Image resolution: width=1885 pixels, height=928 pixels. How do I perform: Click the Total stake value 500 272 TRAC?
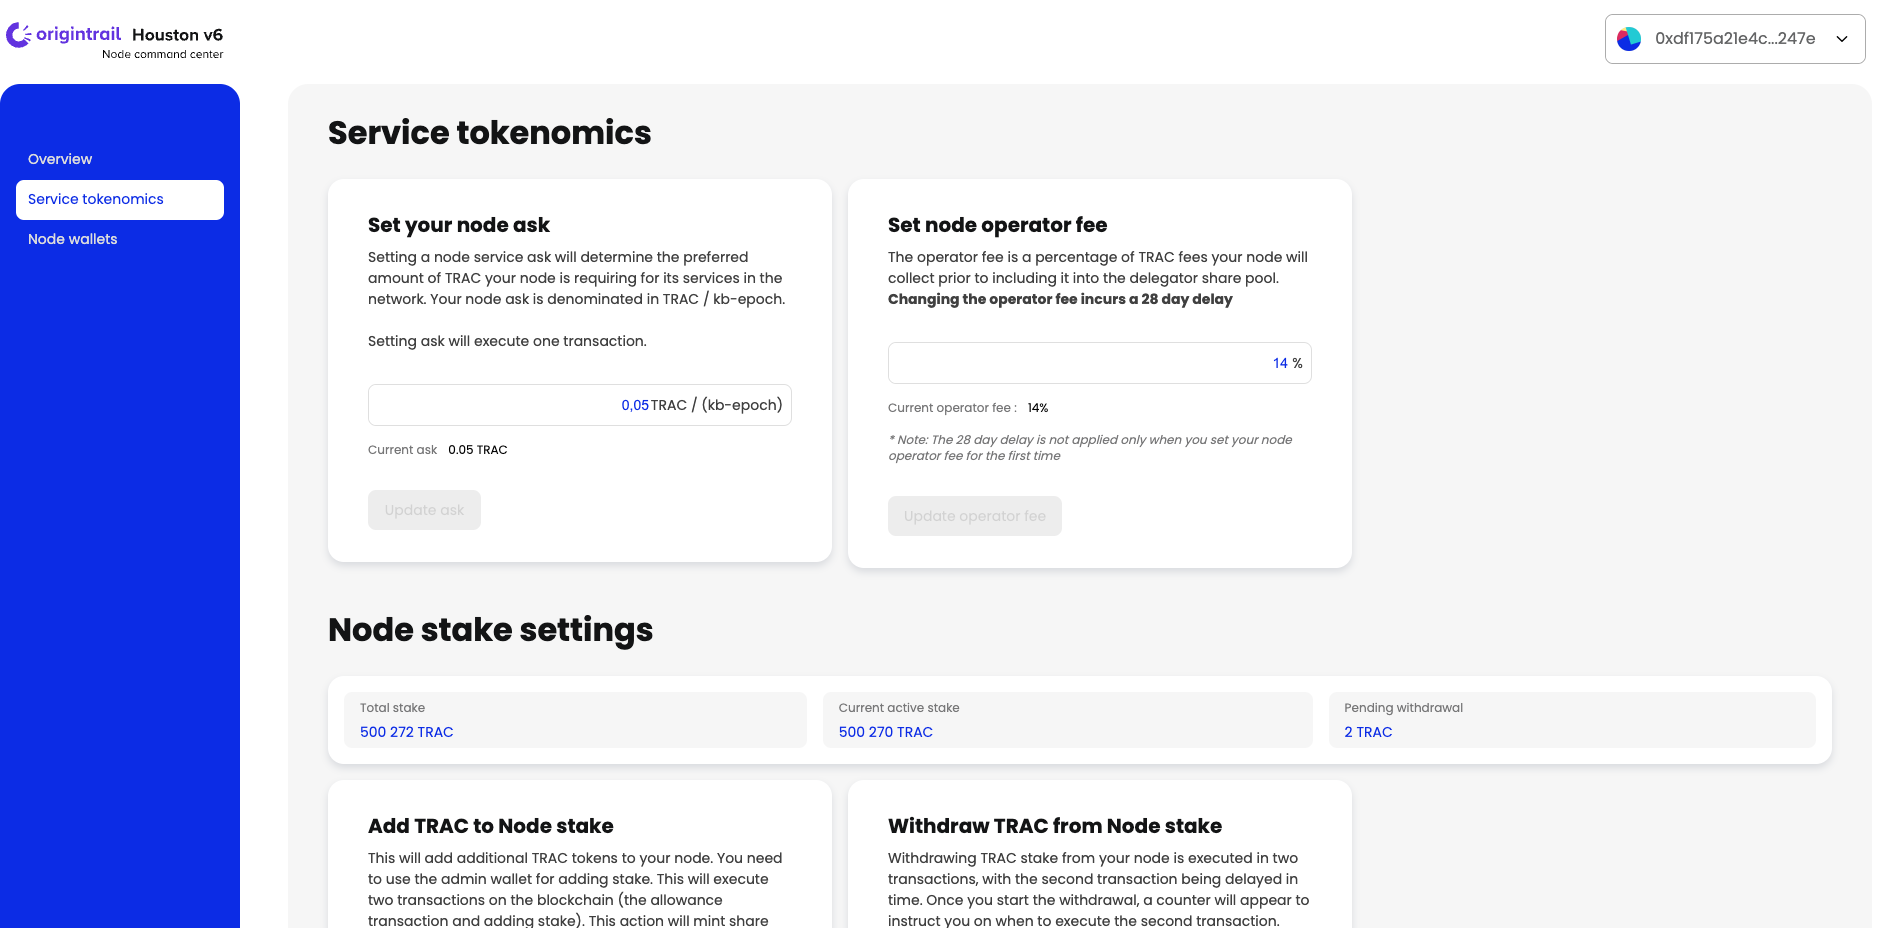[x=407, y=732]
